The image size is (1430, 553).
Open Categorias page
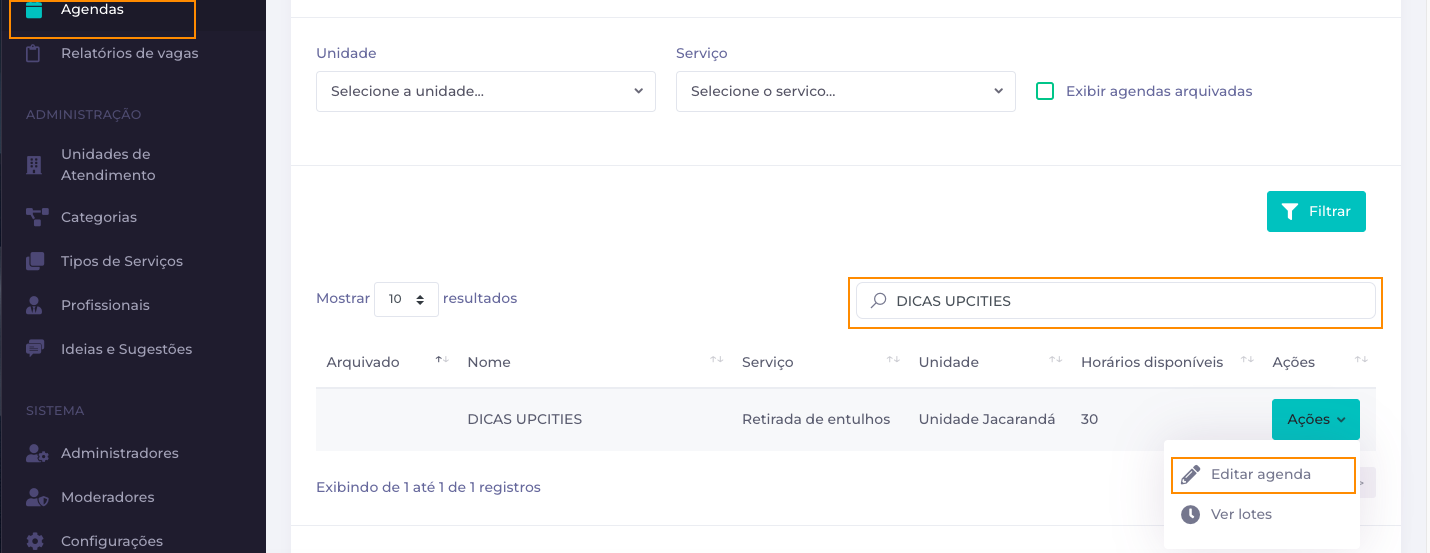(99, 217)
